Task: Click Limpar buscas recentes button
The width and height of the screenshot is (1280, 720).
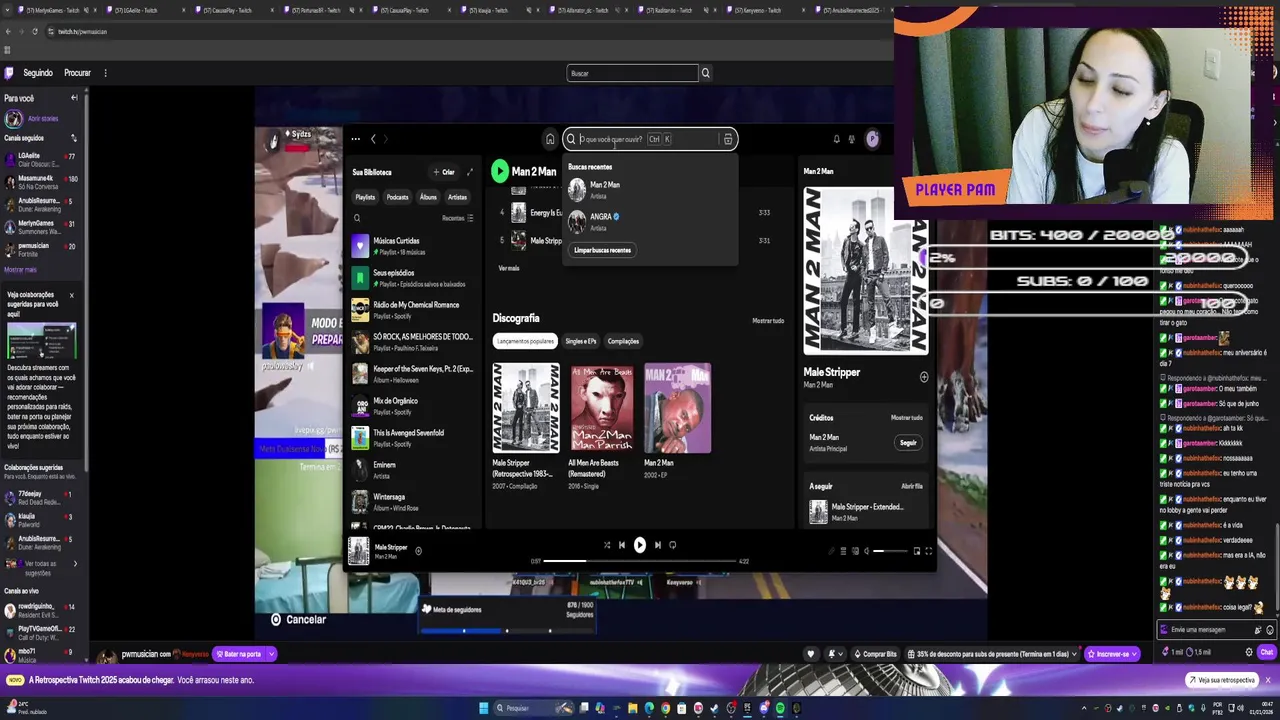Action: point(602,250)
